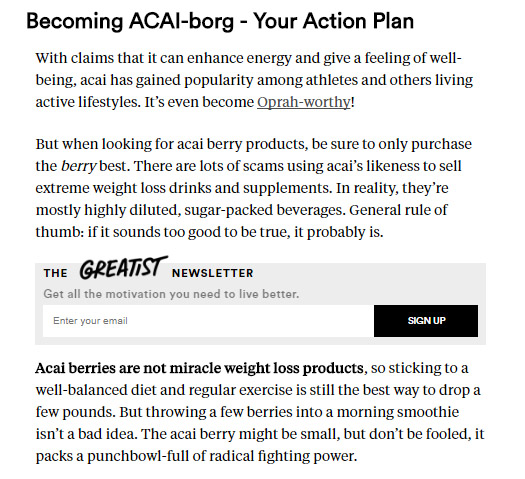This screenshot has height=479, width=525.
Task: Click the NEWSLETTER label in the banner
Action: (x=213, y=273)
